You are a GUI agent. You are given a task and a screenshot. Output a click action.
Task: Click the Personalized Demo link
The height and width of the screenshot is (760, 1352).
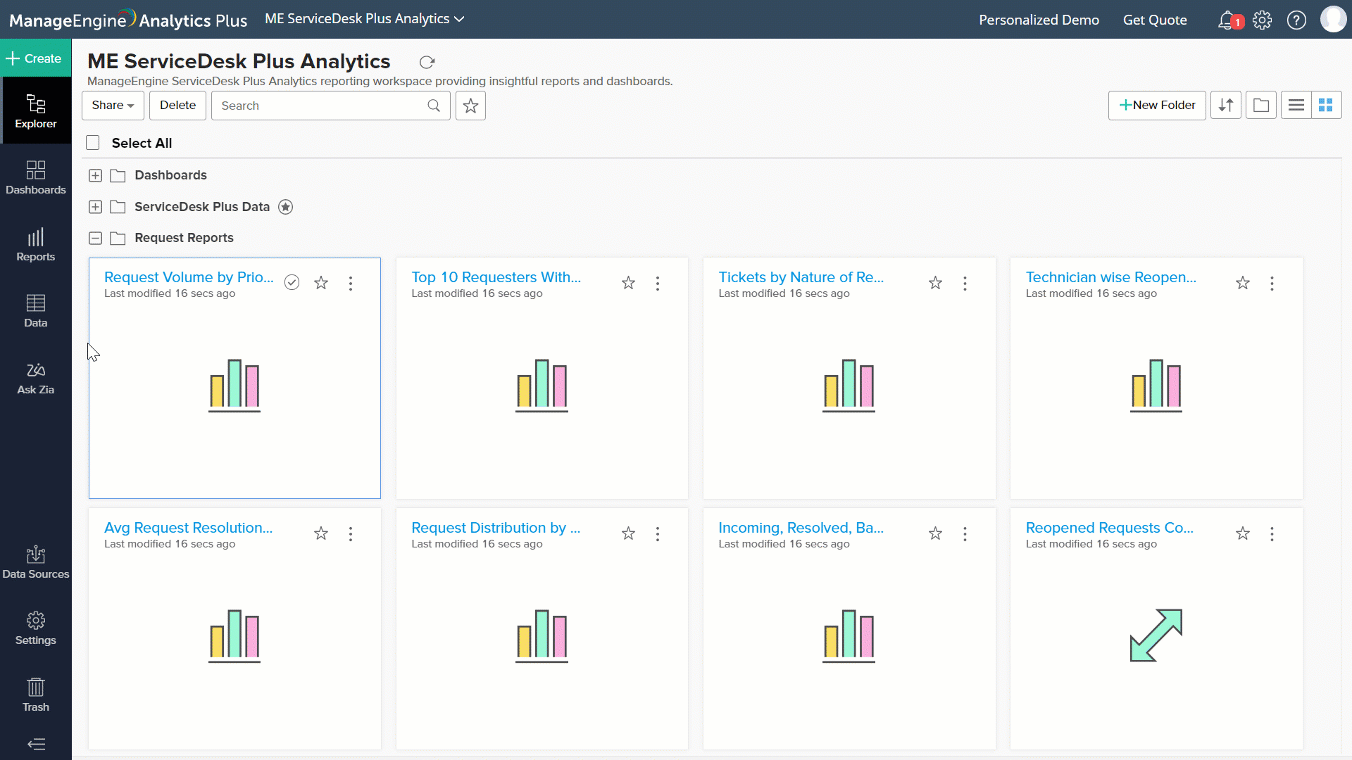pos(1039,19)
